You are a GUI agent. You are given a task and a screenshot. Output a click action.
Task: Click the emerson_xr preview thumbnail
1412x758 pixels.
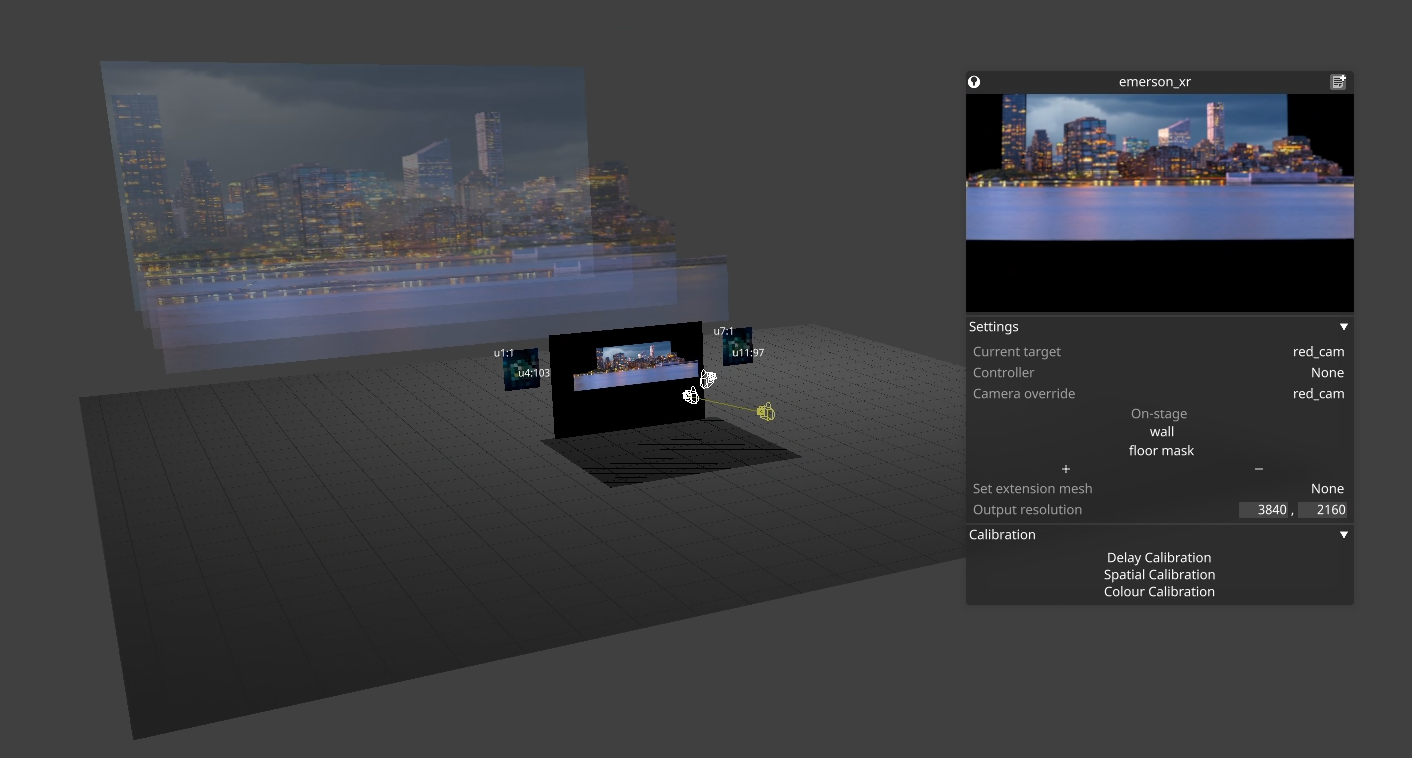pyautogui.click(x=1159, y=203)
